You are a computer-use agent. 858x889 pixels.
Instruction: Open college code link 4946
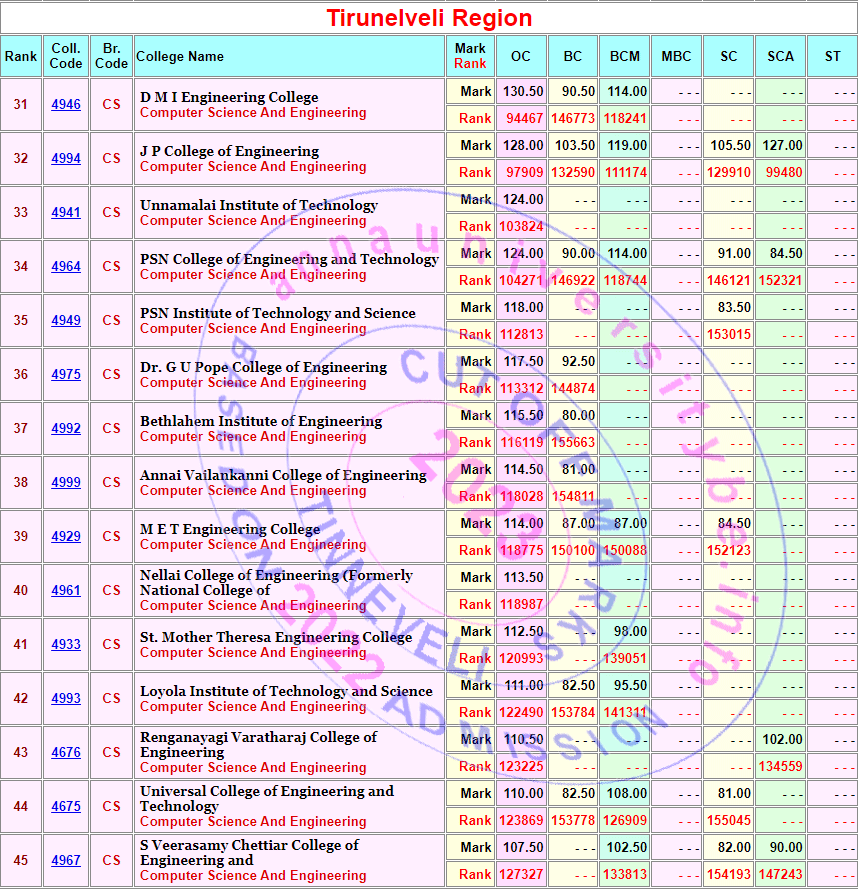[x=66, y=105]
